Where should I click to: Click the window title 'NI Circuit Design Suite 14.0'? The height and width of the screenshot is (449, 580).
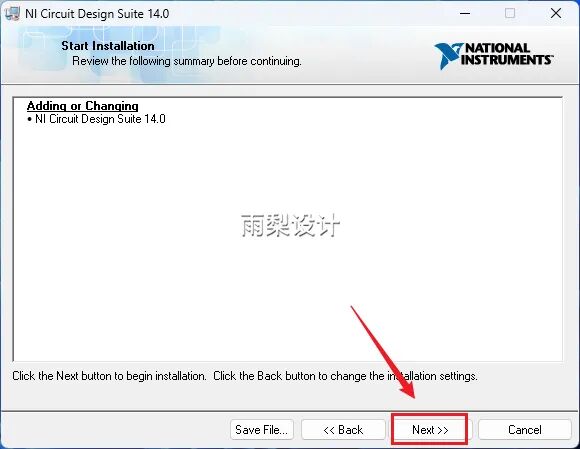click(x=97, y=14)
